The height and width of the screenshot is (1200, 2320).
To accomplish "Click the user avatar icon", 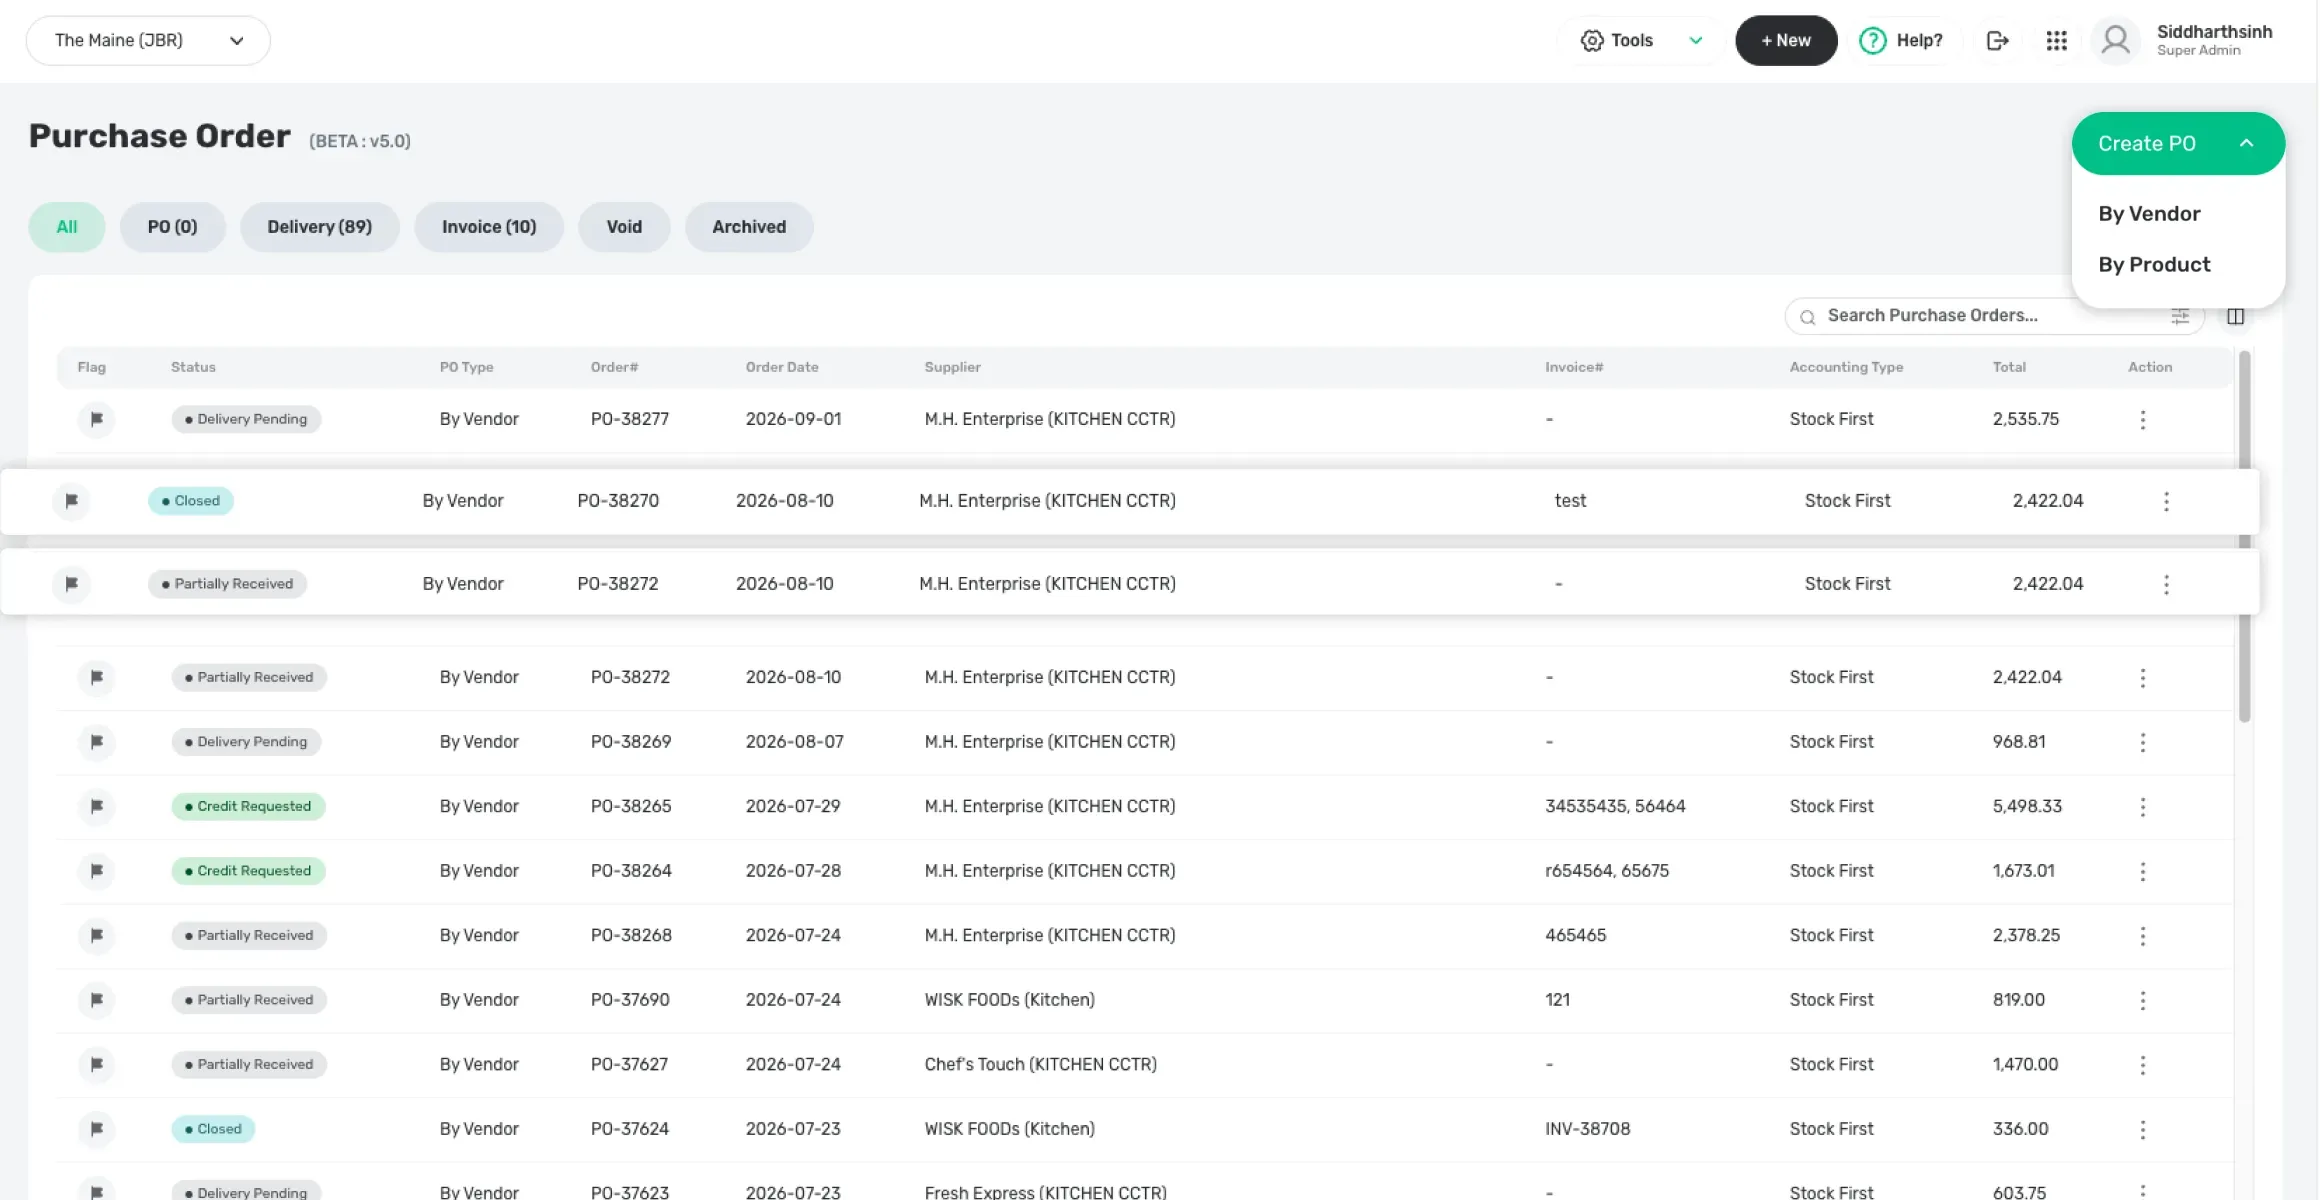I will coord(2115,40).
